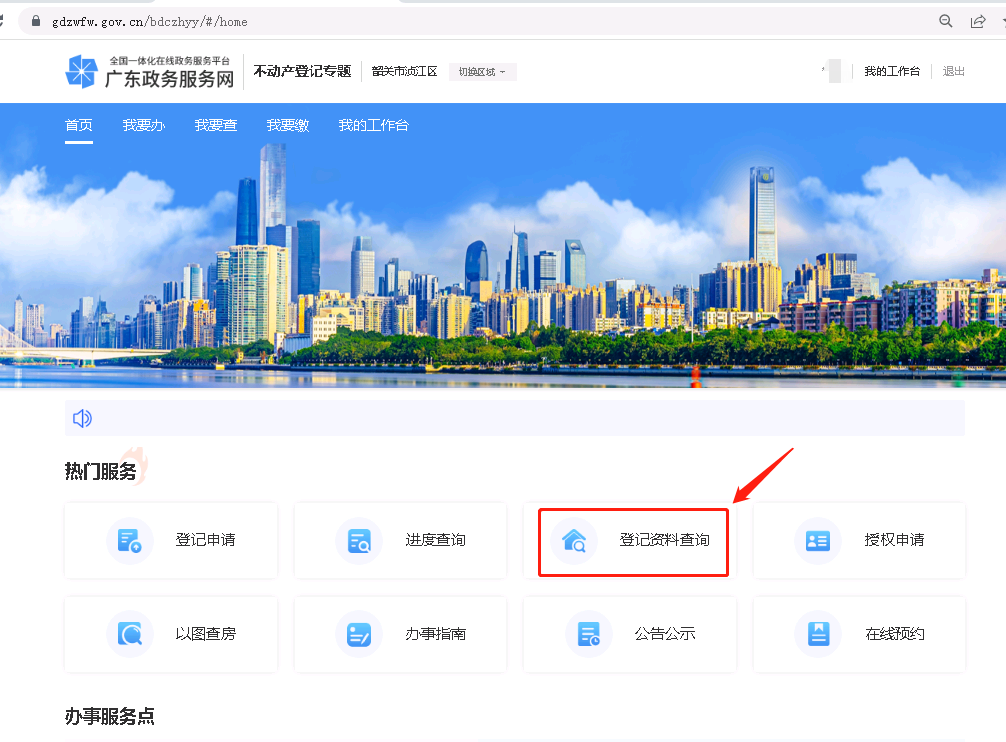Click the 办事指南 edit icon
This screenshot has width=1006, height=742.
tap(359, 634)
